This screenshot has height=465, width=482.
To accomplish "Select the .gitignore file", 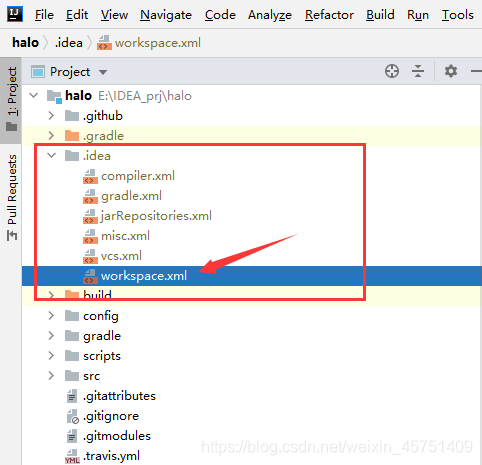I will point(252,416).
